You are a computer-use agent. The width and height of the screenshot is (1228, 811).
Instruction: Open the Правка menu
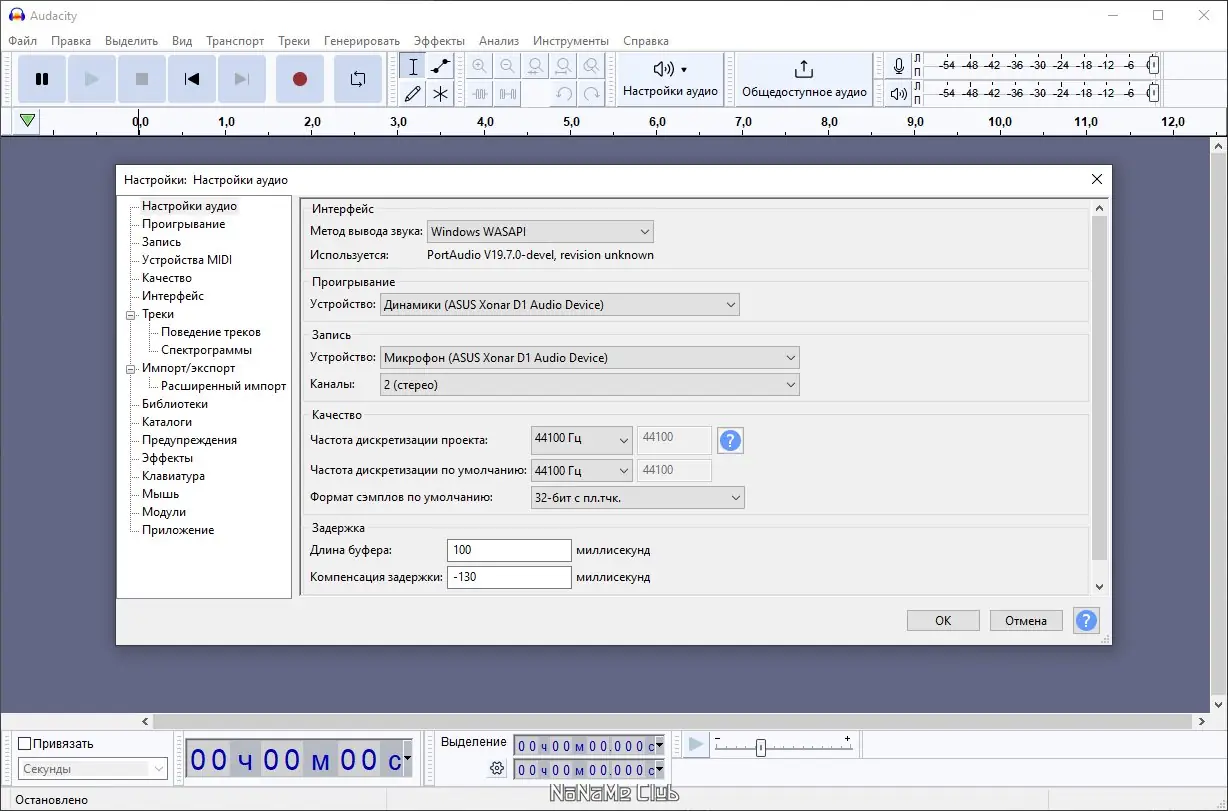pyautogui.click(x=71, y=41)
